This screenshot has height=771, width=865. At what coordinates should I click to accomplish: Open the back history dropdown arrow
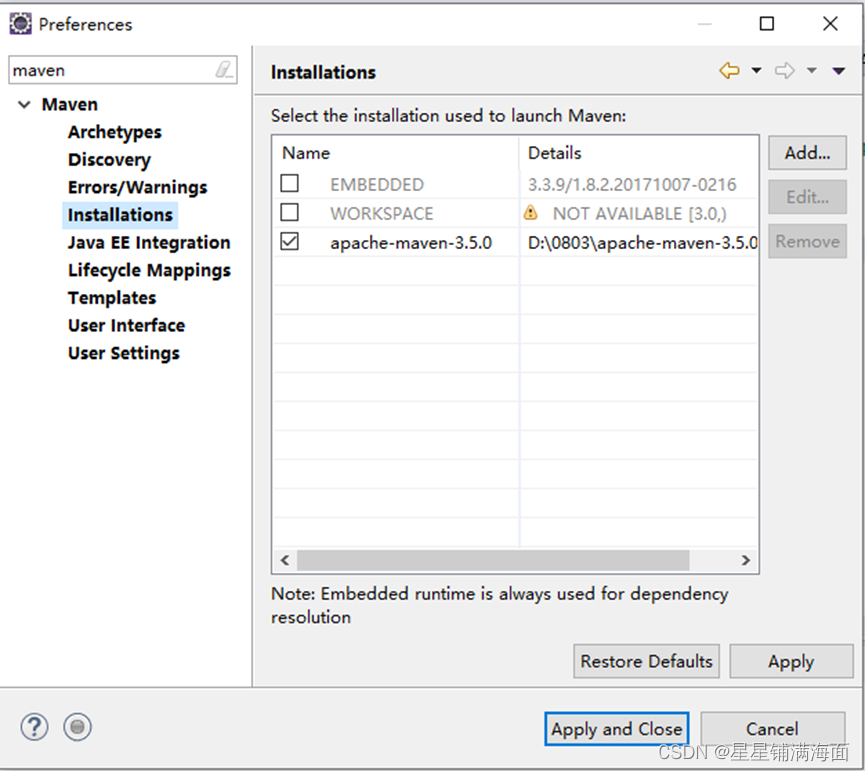click(756, 71)
